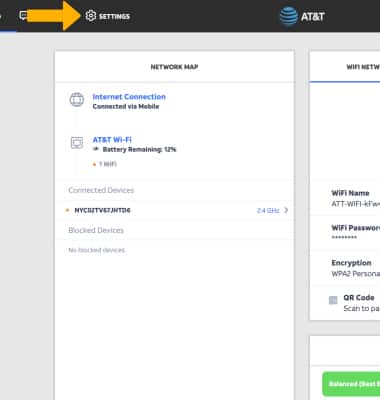Click the QR Code icon
The image size is (380, 400).
pyautogui.click(x=333, y=300)
